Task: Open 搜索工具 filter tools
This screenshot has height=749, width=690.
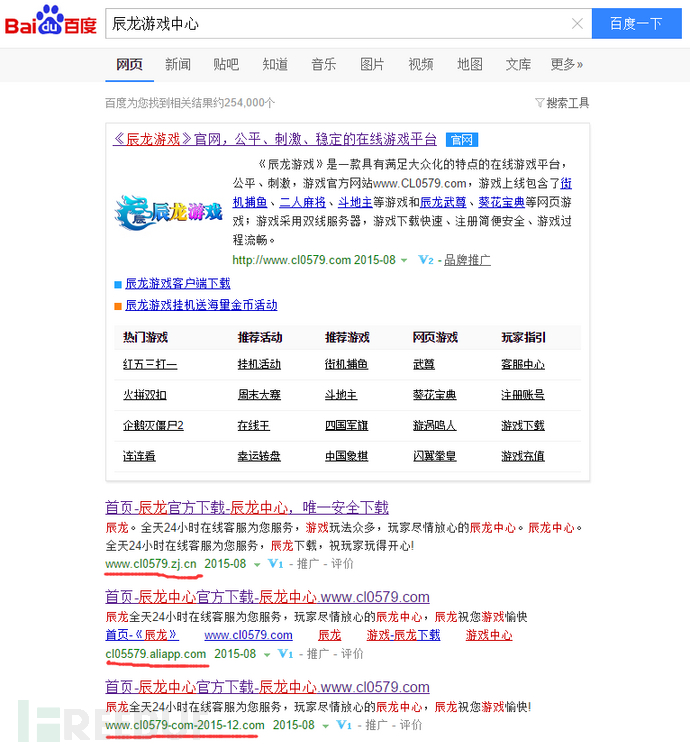Action: tap(562, 103)
